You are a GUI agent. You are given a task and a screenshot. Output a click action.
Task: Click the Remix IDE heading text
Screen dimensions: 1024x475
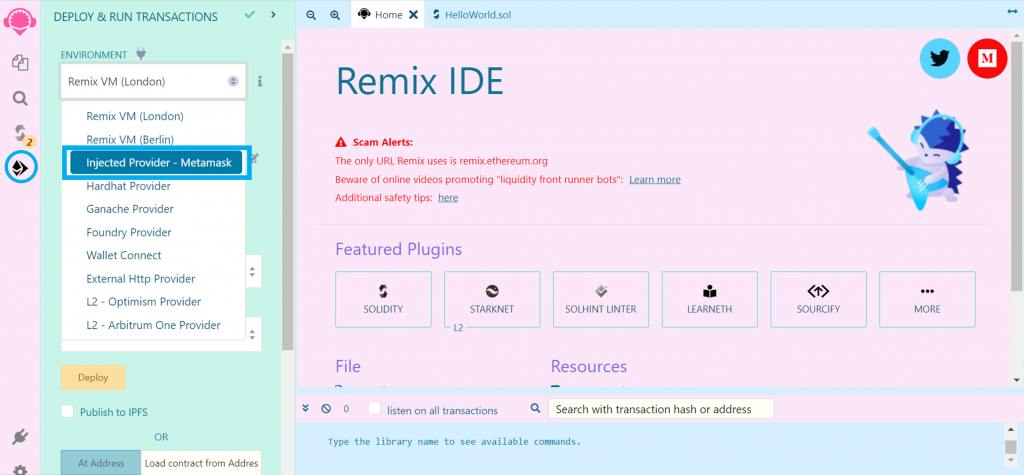(x=420, y=81)
